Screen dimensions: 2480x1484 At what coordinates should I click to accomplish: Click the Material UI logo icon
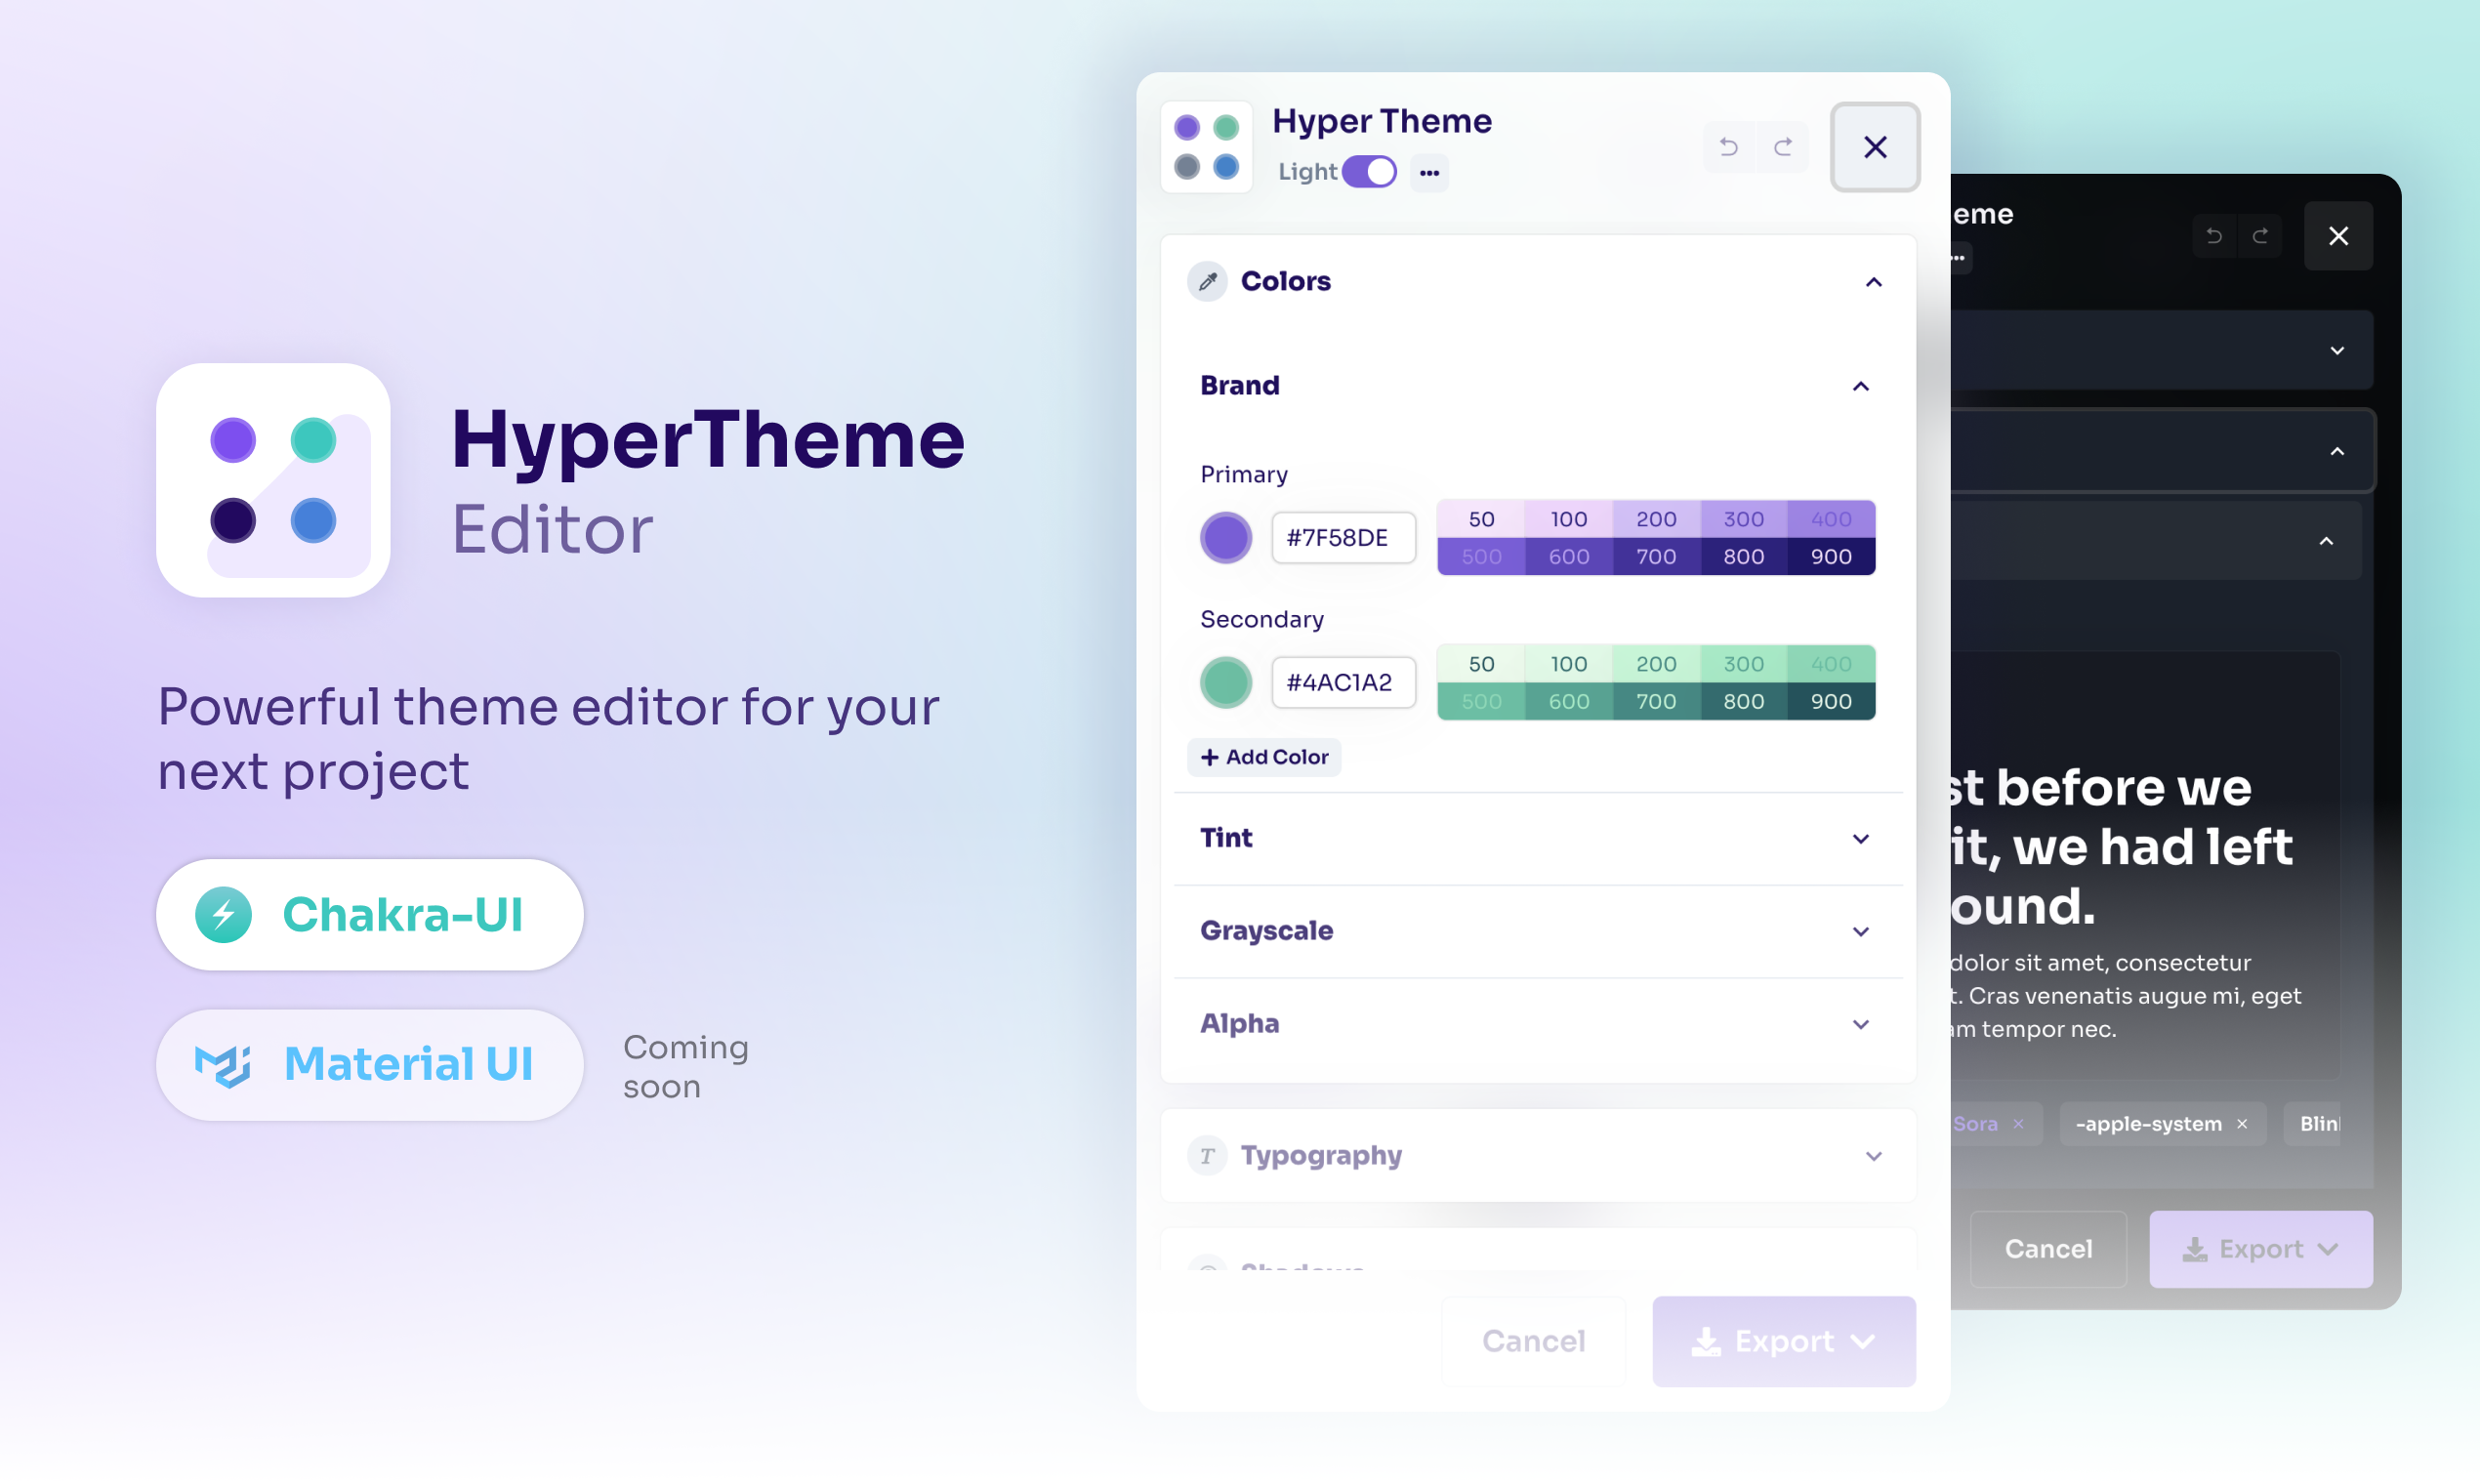(x=221, y=1063)
